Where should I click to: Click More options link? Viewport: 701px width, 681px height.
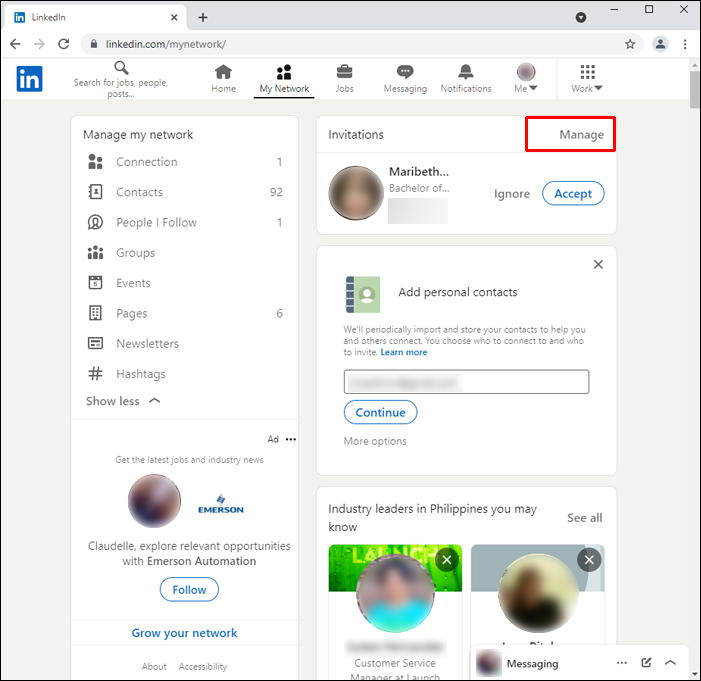[375, 441]
